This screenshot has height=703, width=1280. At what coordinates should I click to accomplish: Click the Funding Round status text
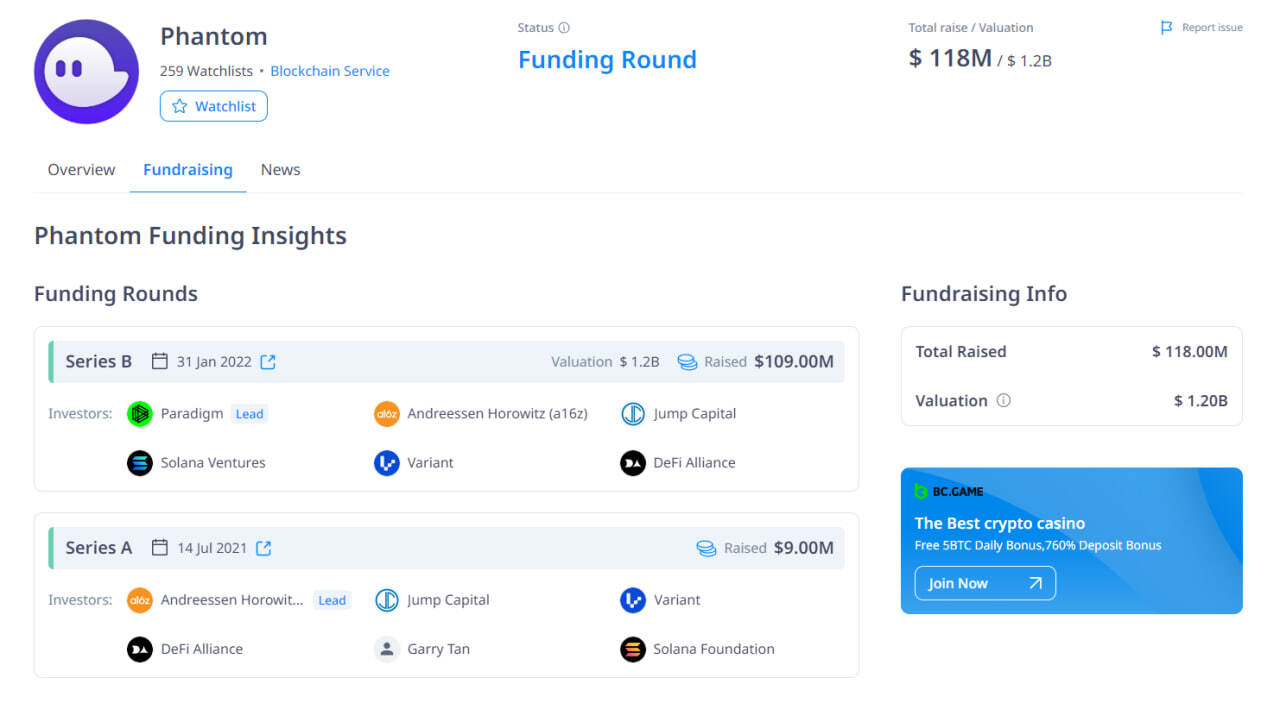coord(607,60)
